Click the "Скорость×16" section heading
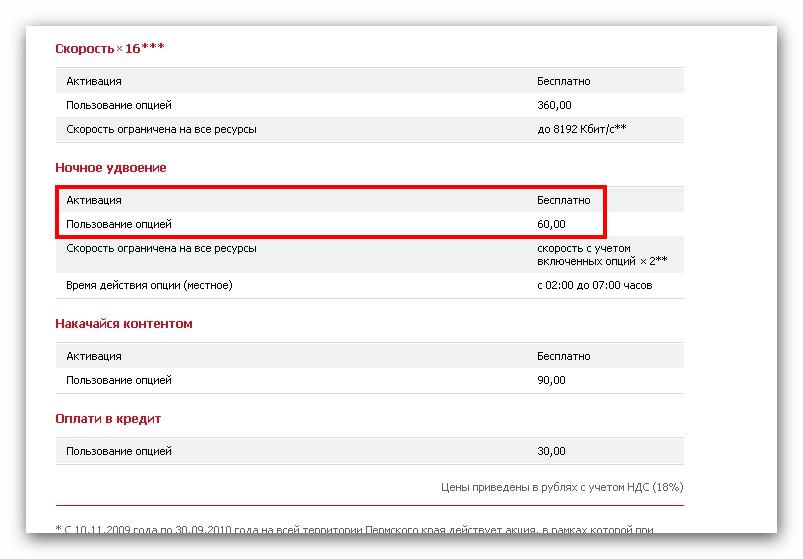The width and height of the screenshot is (803, 559). coord(108,48)
